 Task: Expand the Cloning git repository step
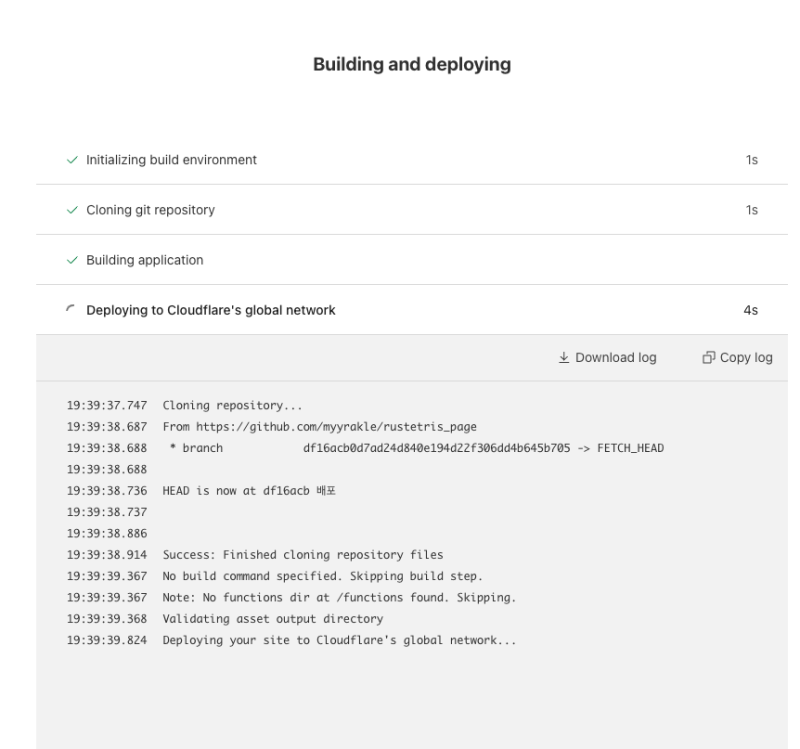coord(150,210)
